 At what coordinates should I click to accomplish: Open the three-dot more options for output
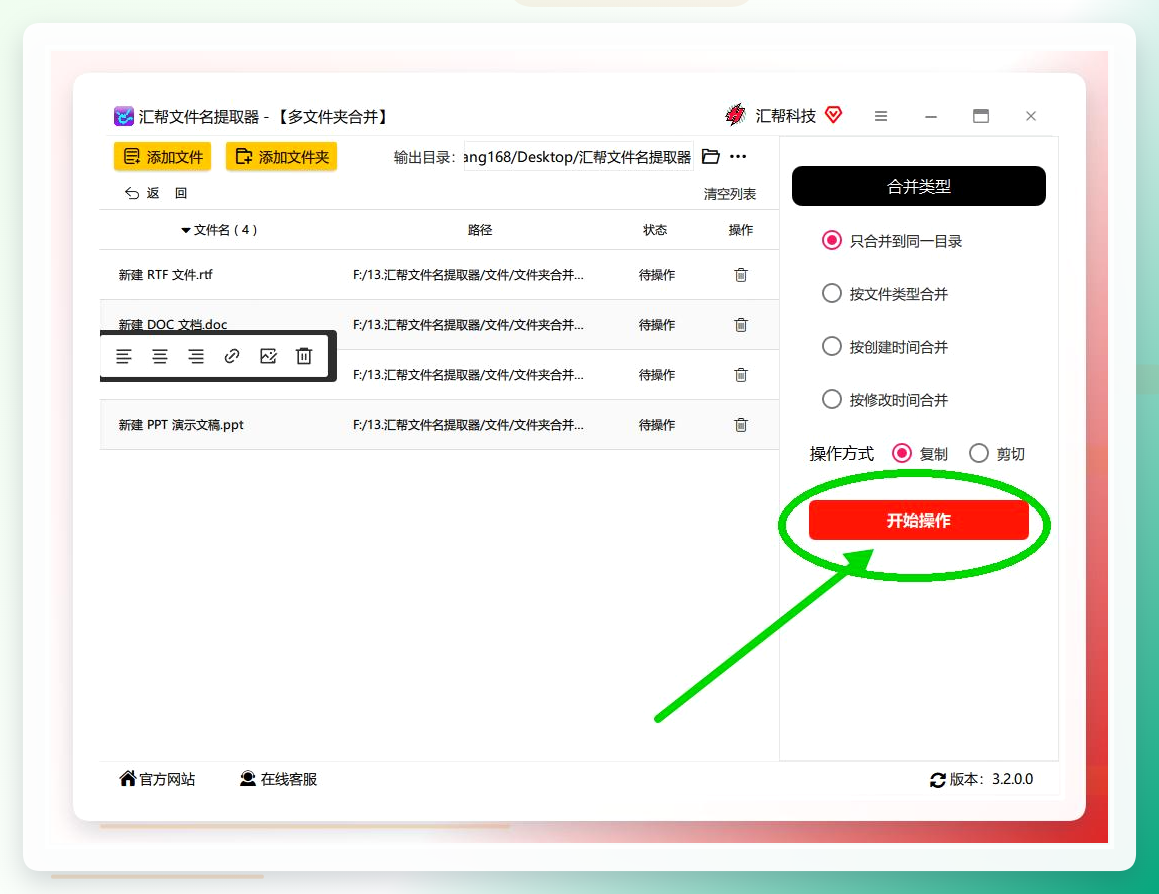738,157
